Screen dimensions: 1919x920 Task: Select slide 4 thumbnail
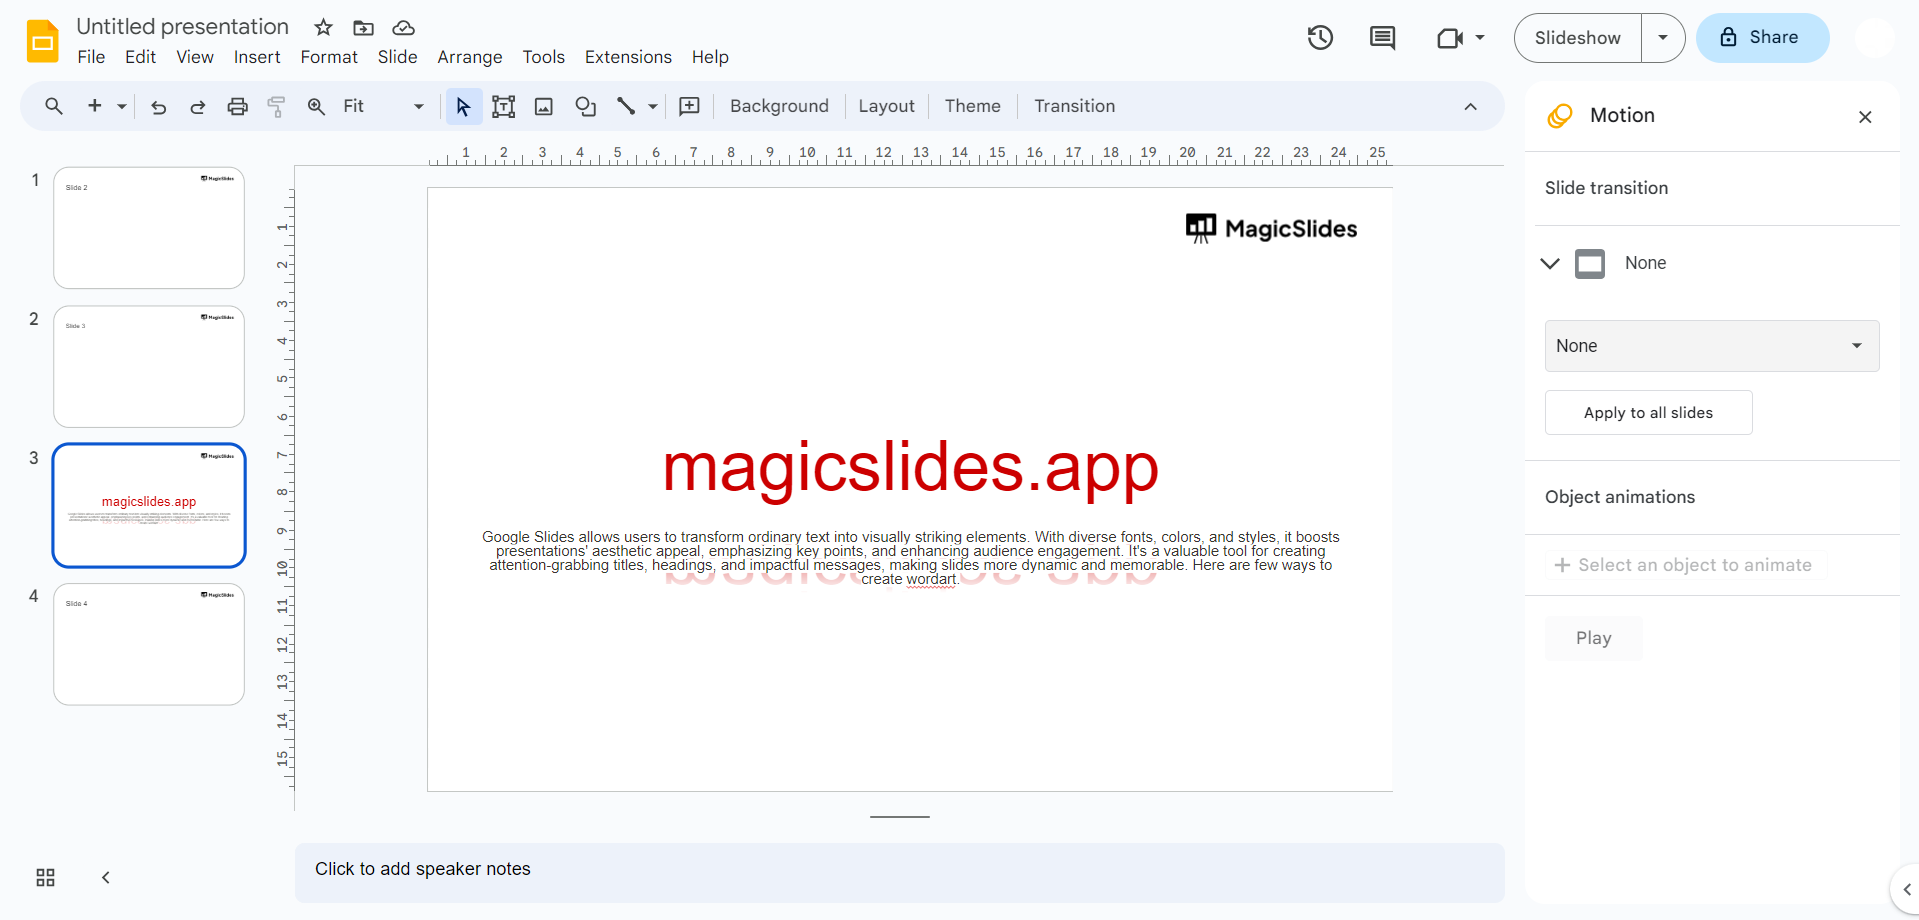pyautogui.click(x=149, y=644)
